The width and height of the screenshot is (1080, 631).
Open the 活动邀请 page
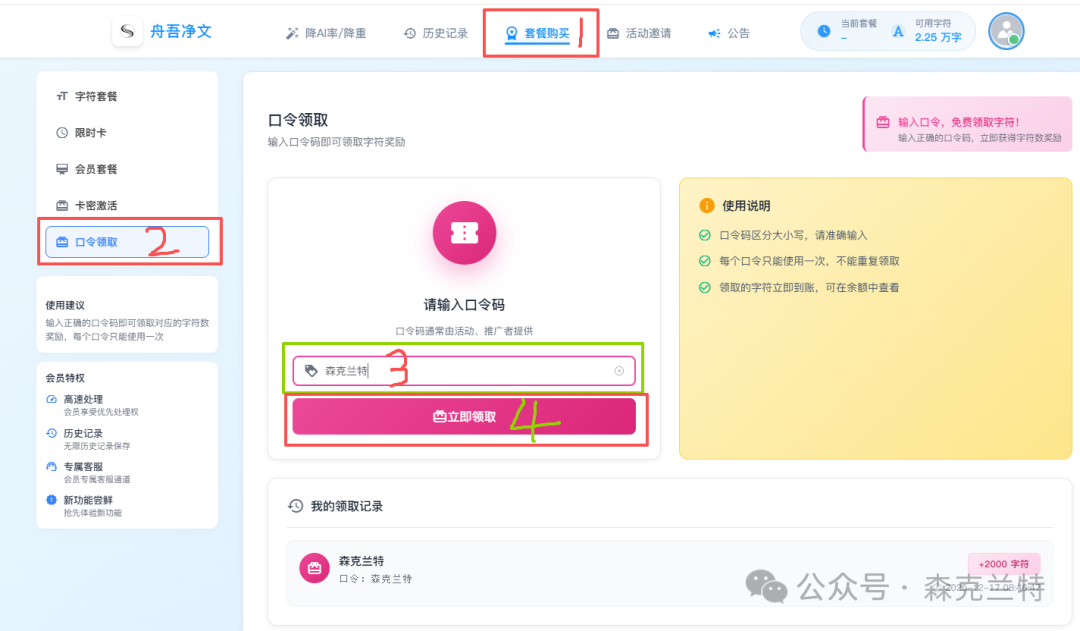click(639, 33)
